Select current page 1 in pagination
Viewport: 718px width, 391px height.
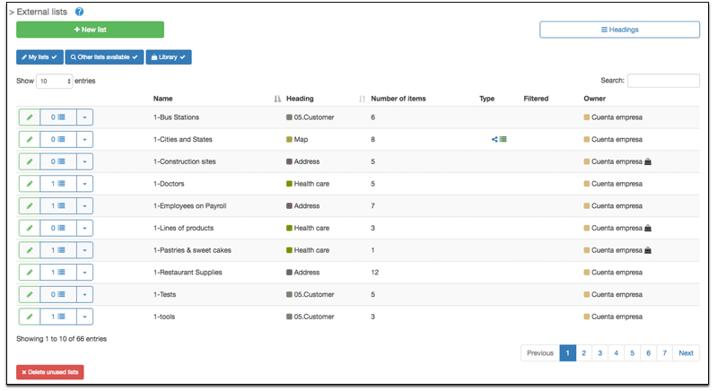[x=568, y=353]
